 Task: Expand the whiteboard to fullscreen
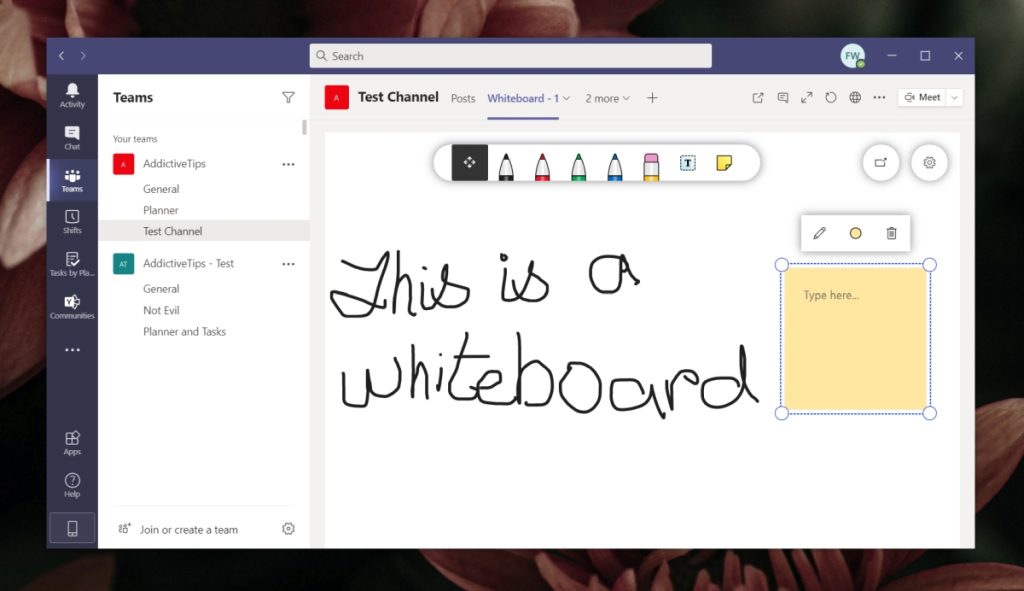point(807,97)
